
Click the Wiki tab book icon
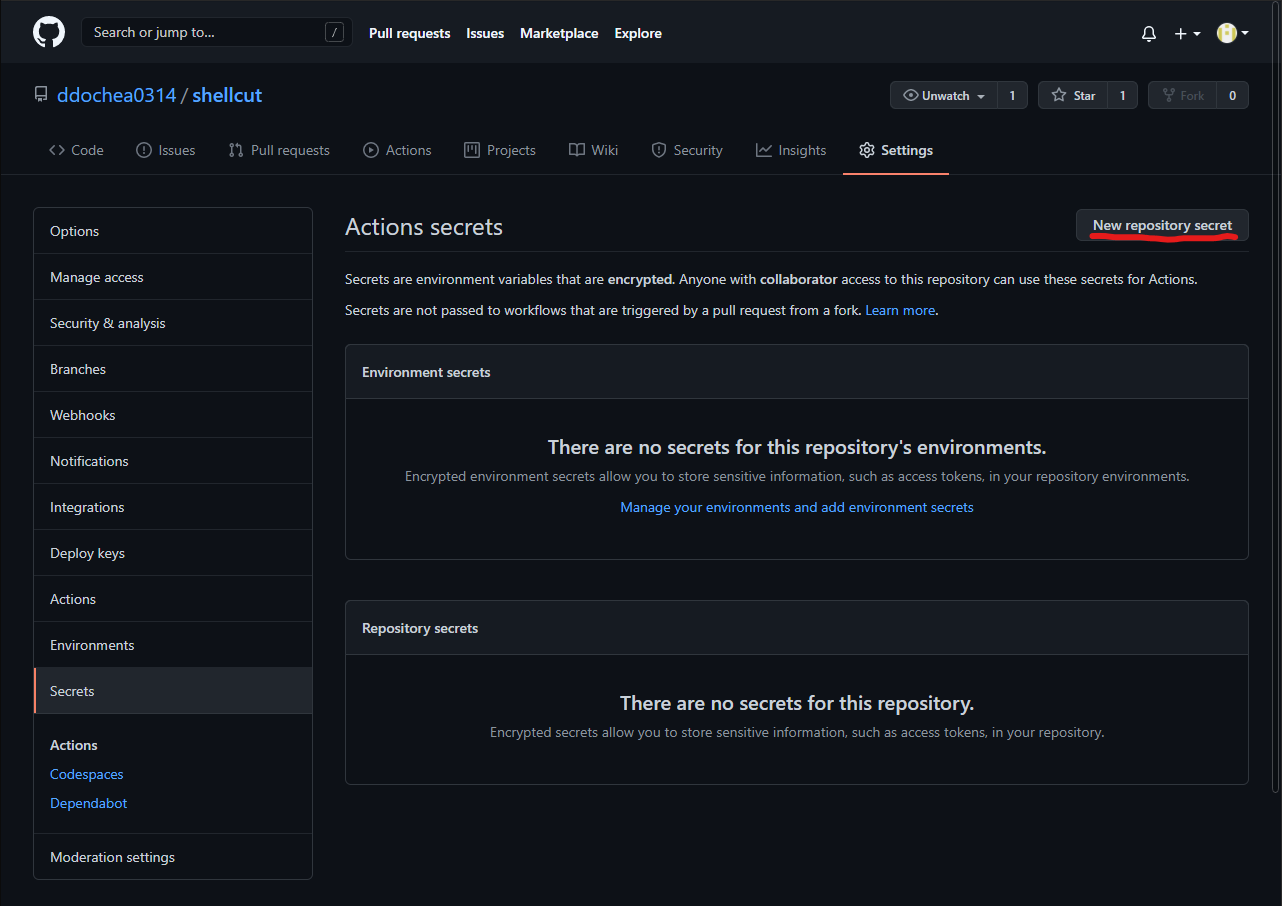[x=577, y=150]
